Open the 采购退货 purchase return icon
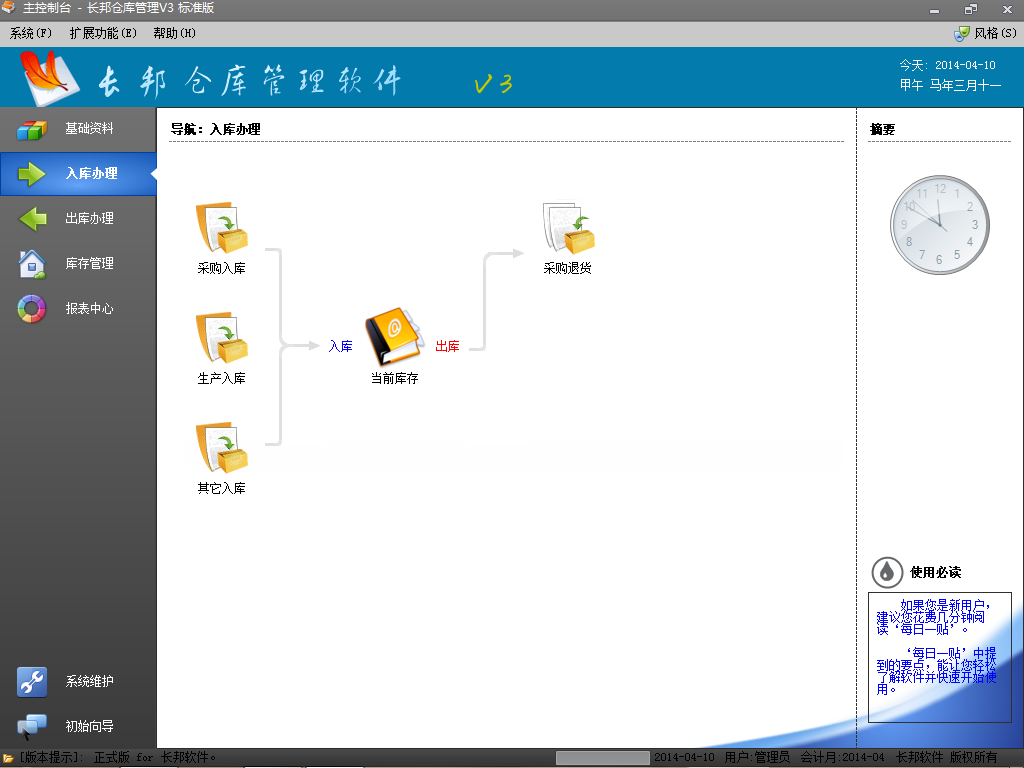 click(x=568, y=228)
